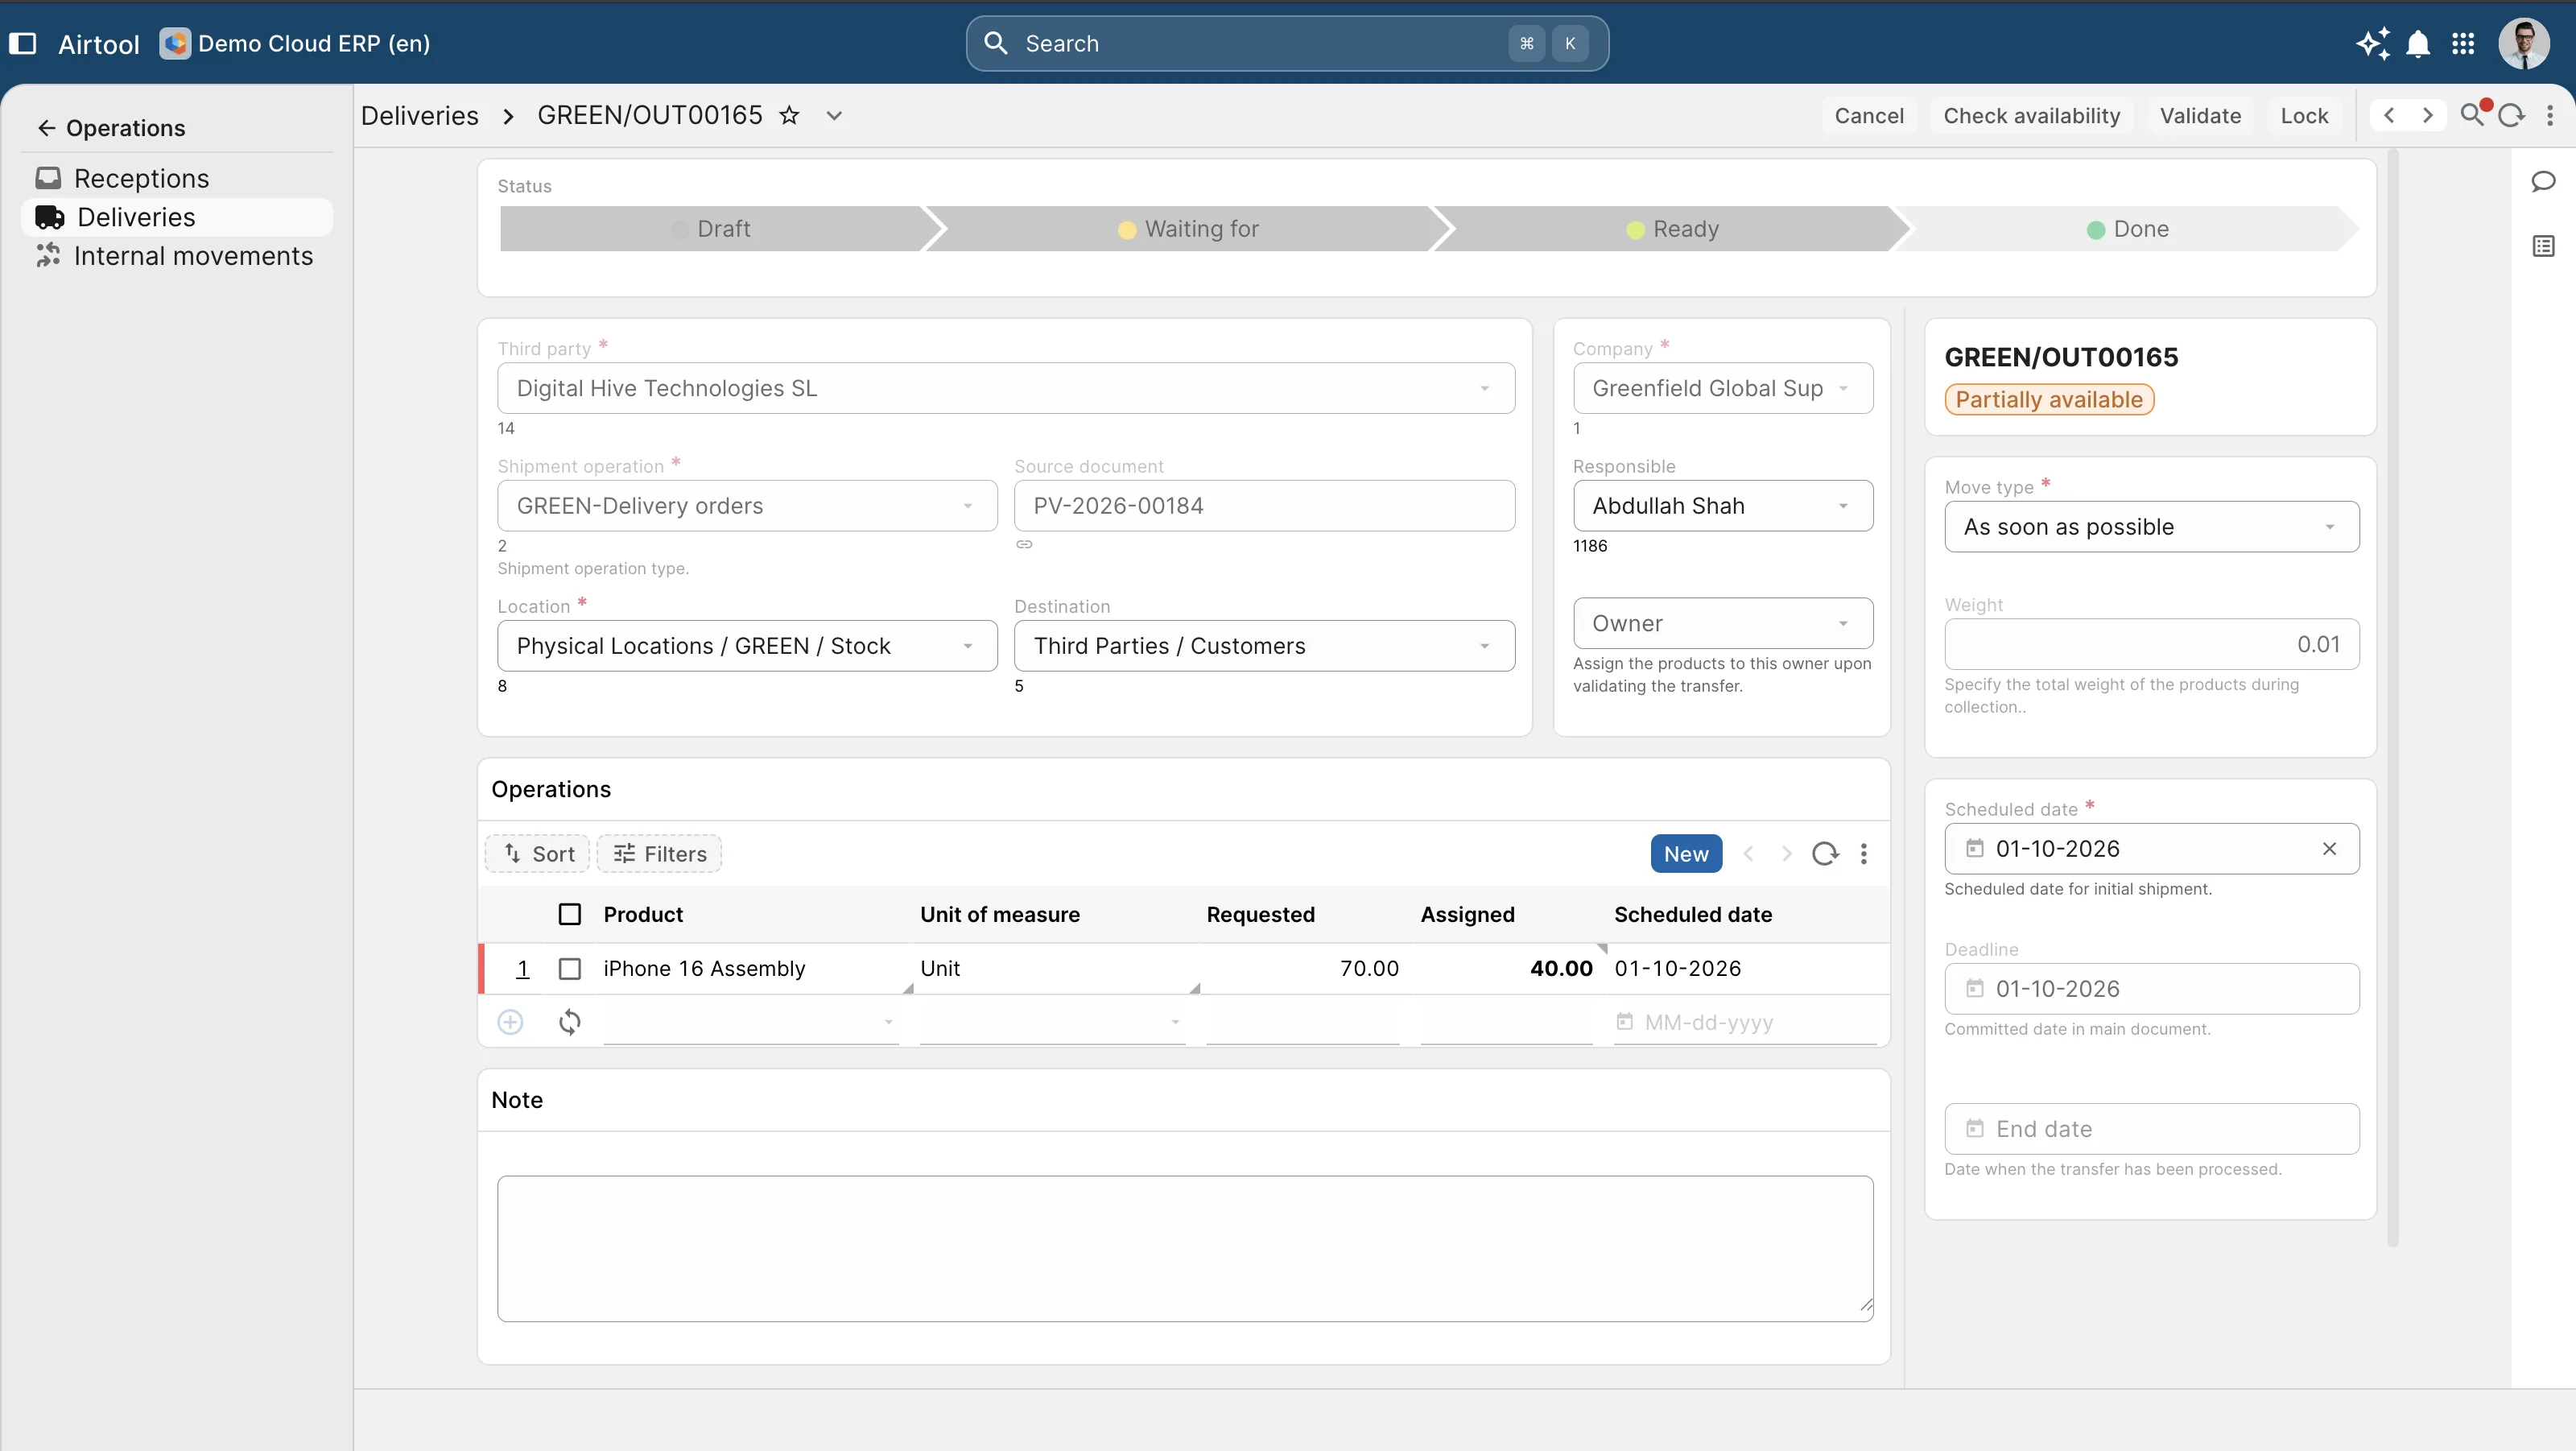Refresh the Operations table
The height and width of the screenshot is (1451, 2576).
point(1825,853)
